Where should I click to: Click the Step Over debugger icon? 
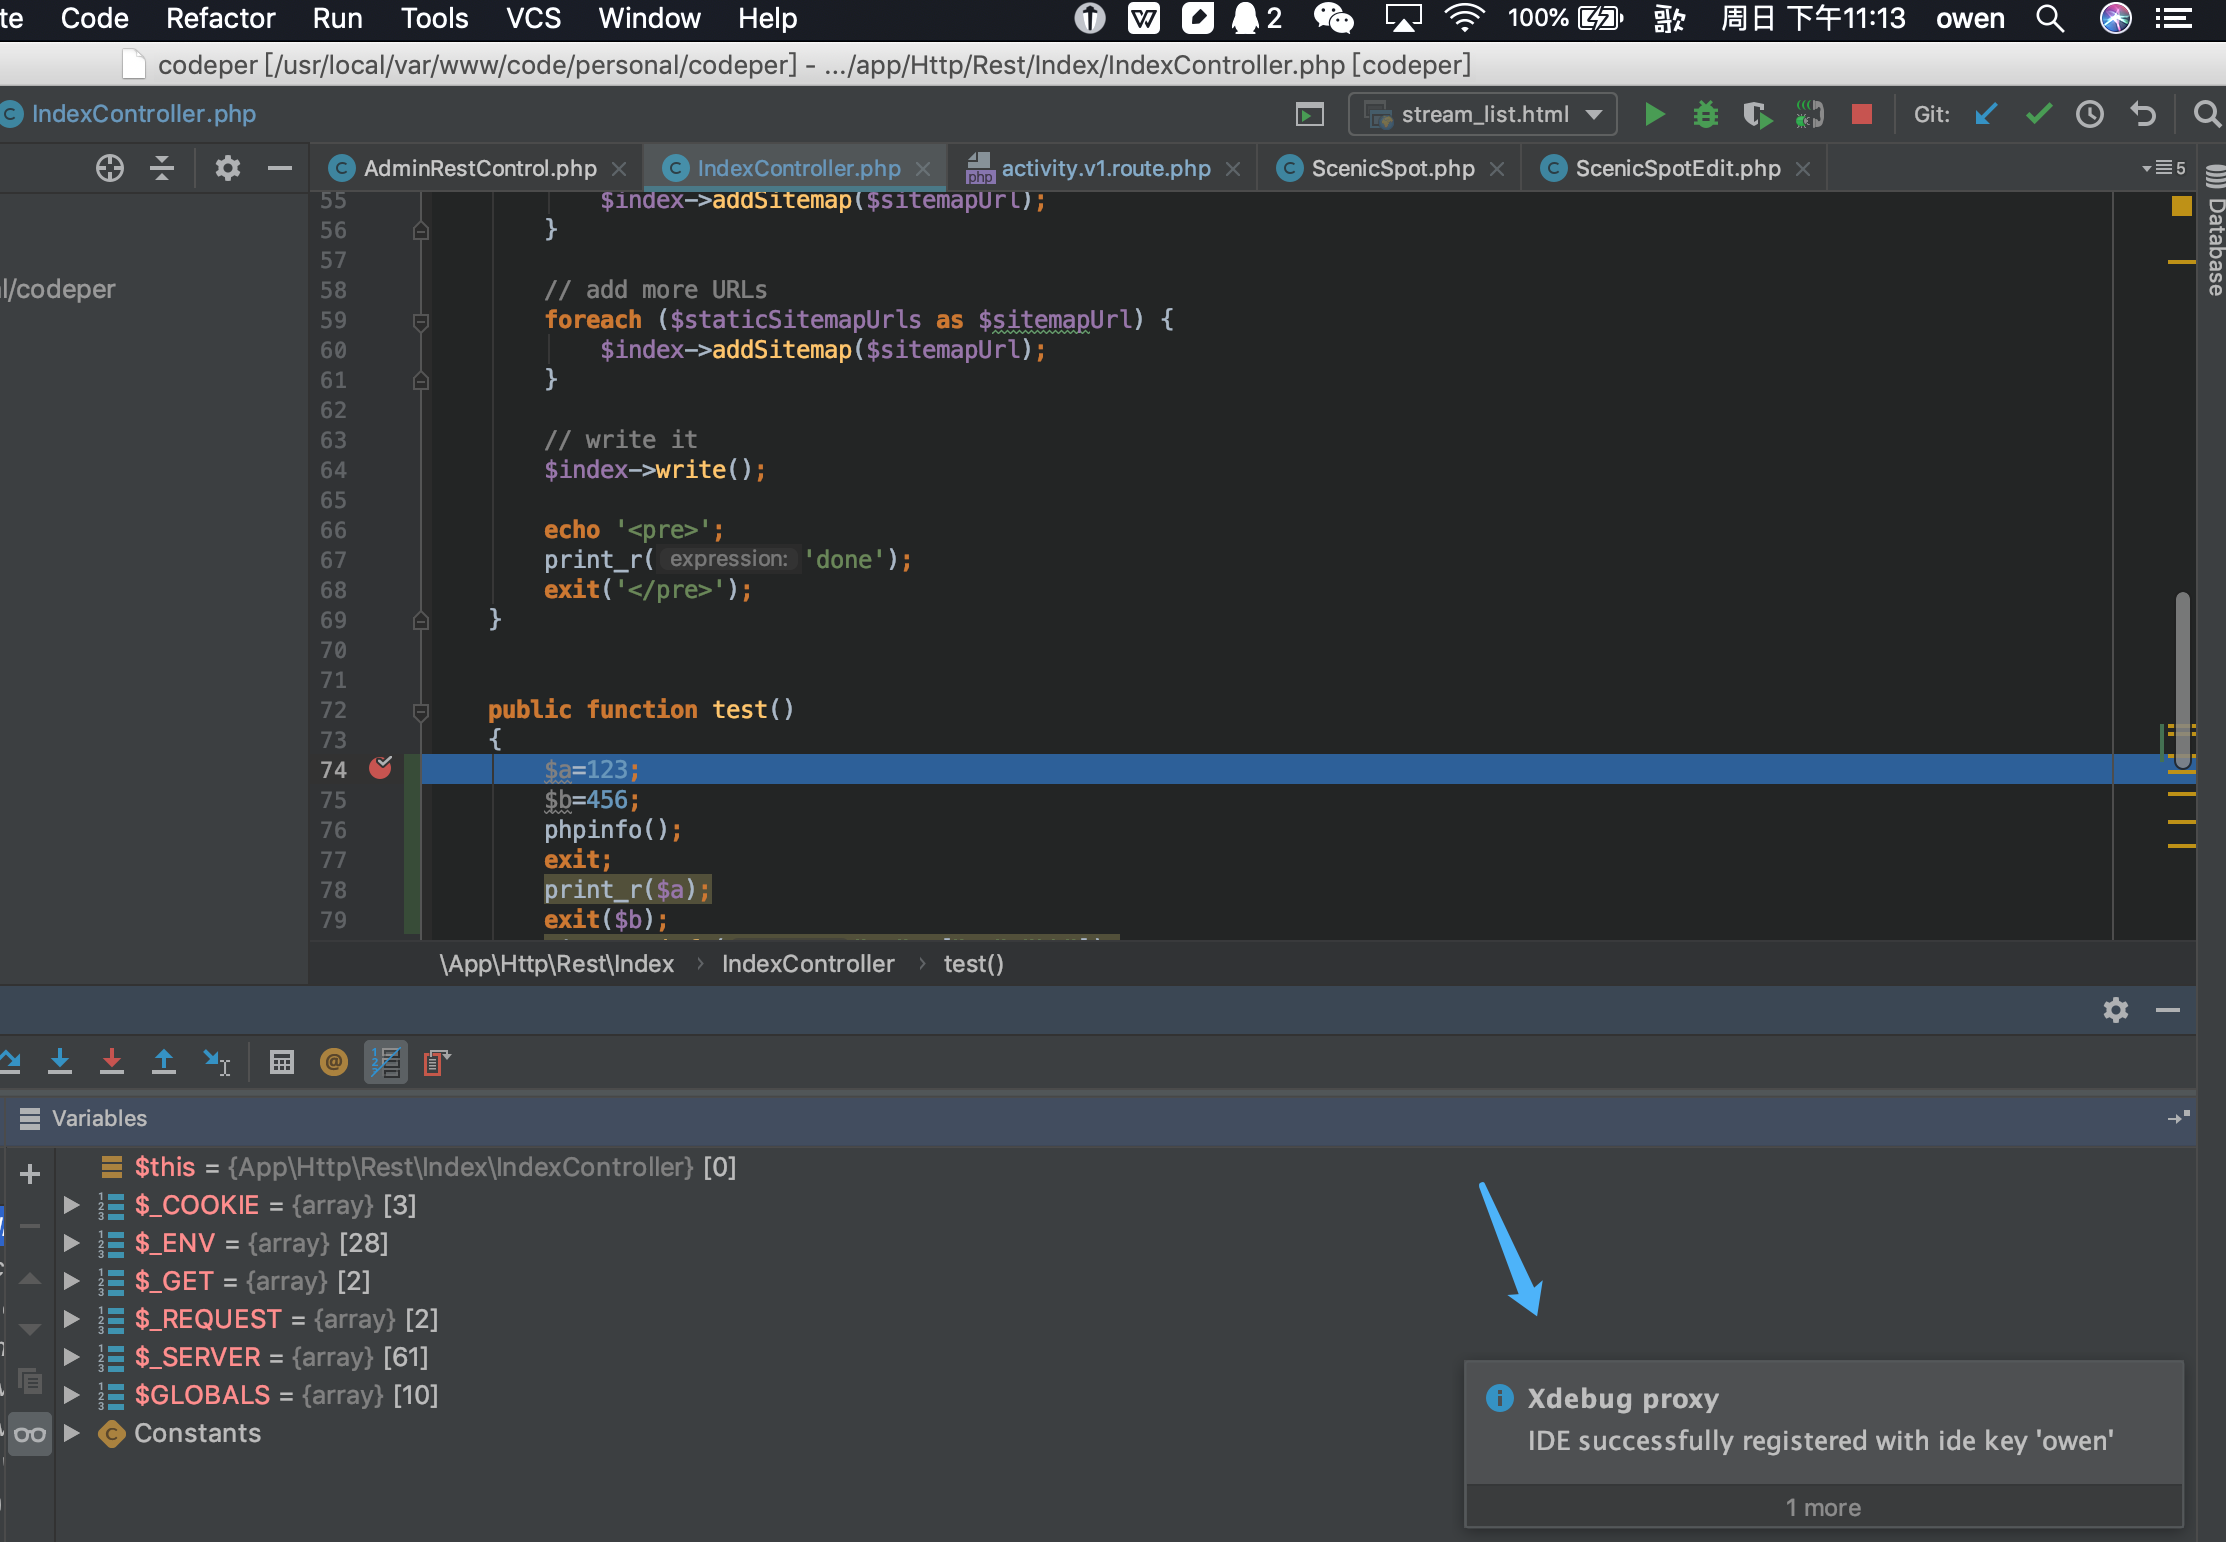[10, 1063]
